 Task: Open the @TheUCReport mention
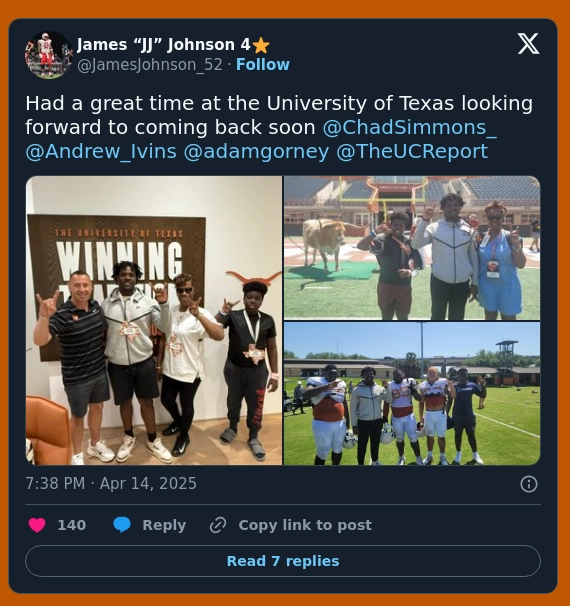pos(412,151)
